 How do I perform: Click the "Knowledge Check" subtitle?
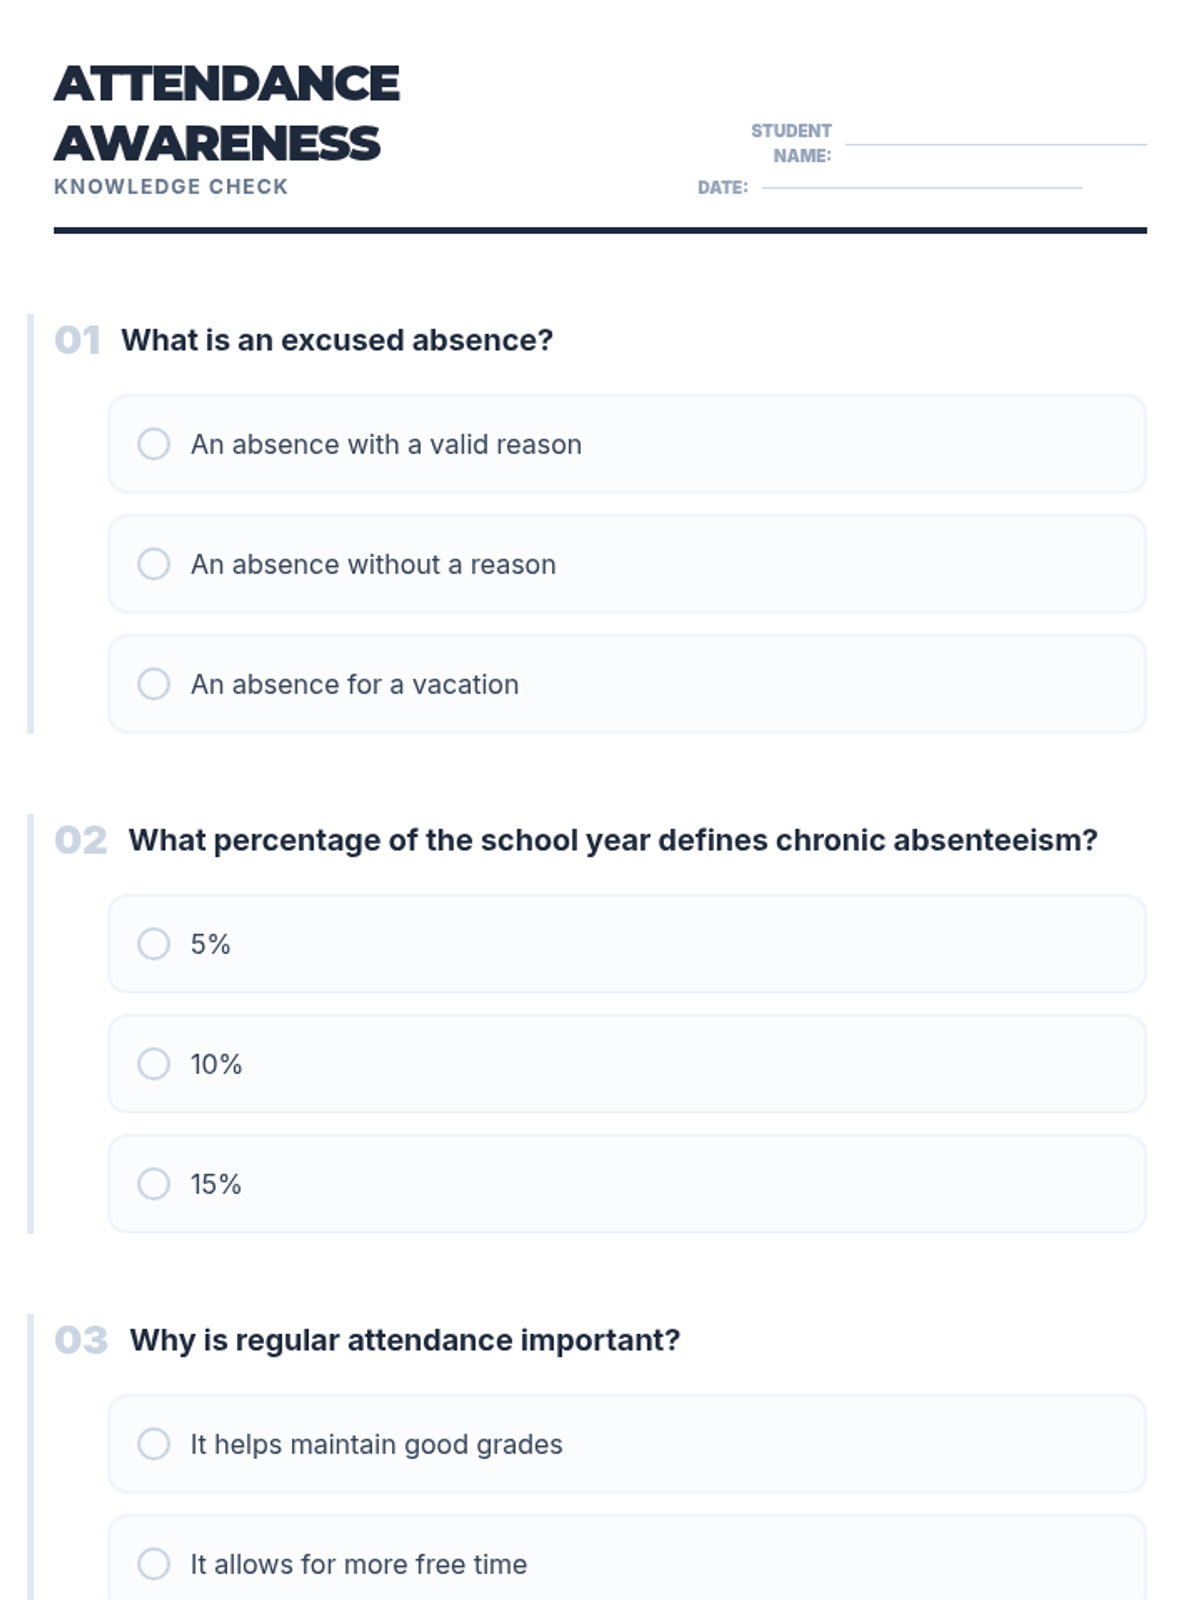(x=171, y=187)
